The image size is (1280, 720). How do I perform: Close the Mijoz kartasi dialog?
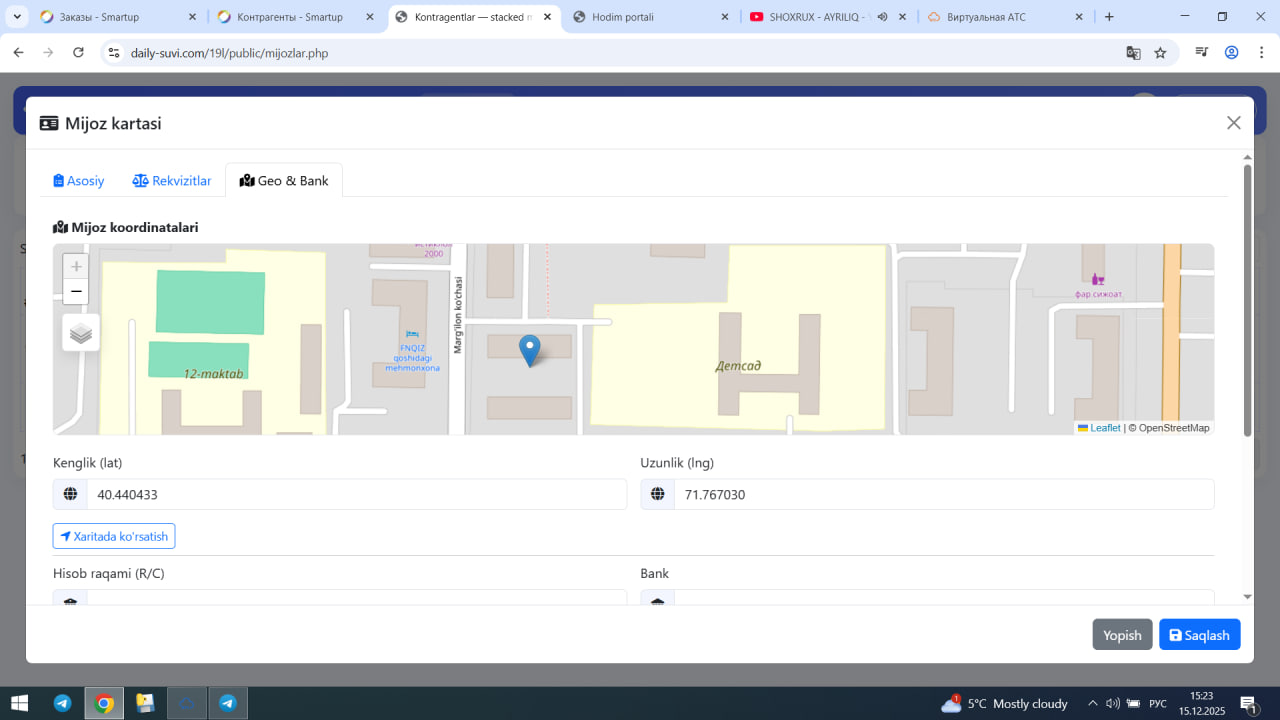1233,123
